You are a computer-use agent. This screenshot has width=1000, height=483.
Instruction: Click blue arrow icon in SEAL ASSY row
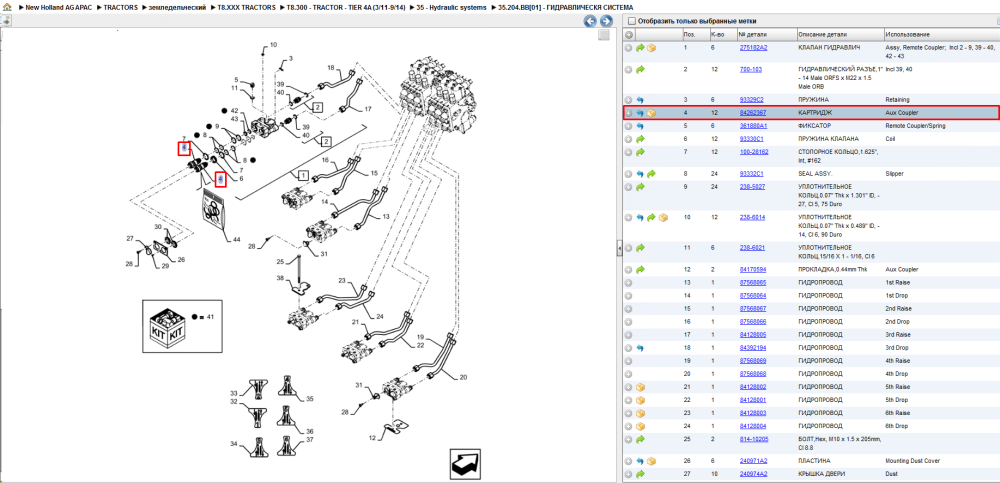coord(640,174)
